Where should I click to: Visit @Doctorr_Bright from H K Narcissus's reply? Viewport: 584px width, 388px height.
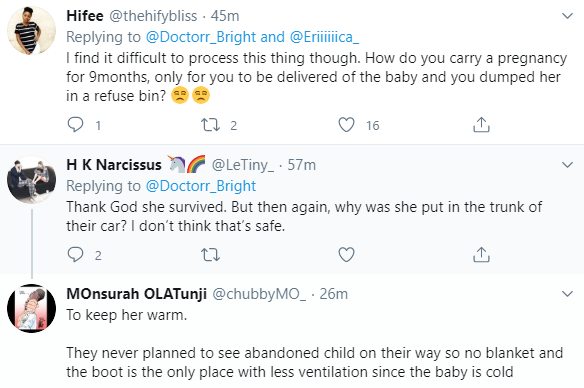201,186
